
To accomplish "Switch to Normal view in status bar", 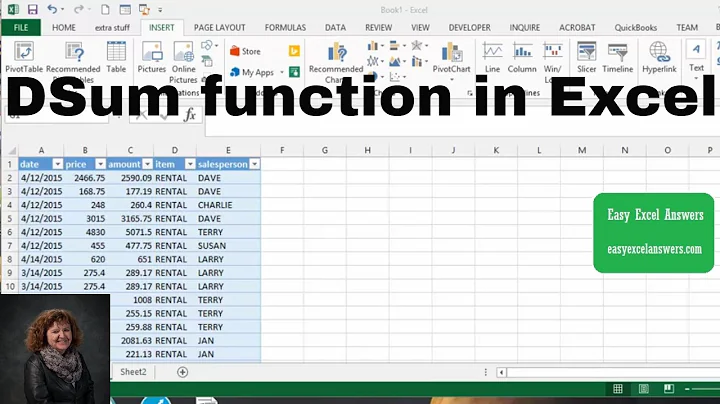I will tap(618, 389).
